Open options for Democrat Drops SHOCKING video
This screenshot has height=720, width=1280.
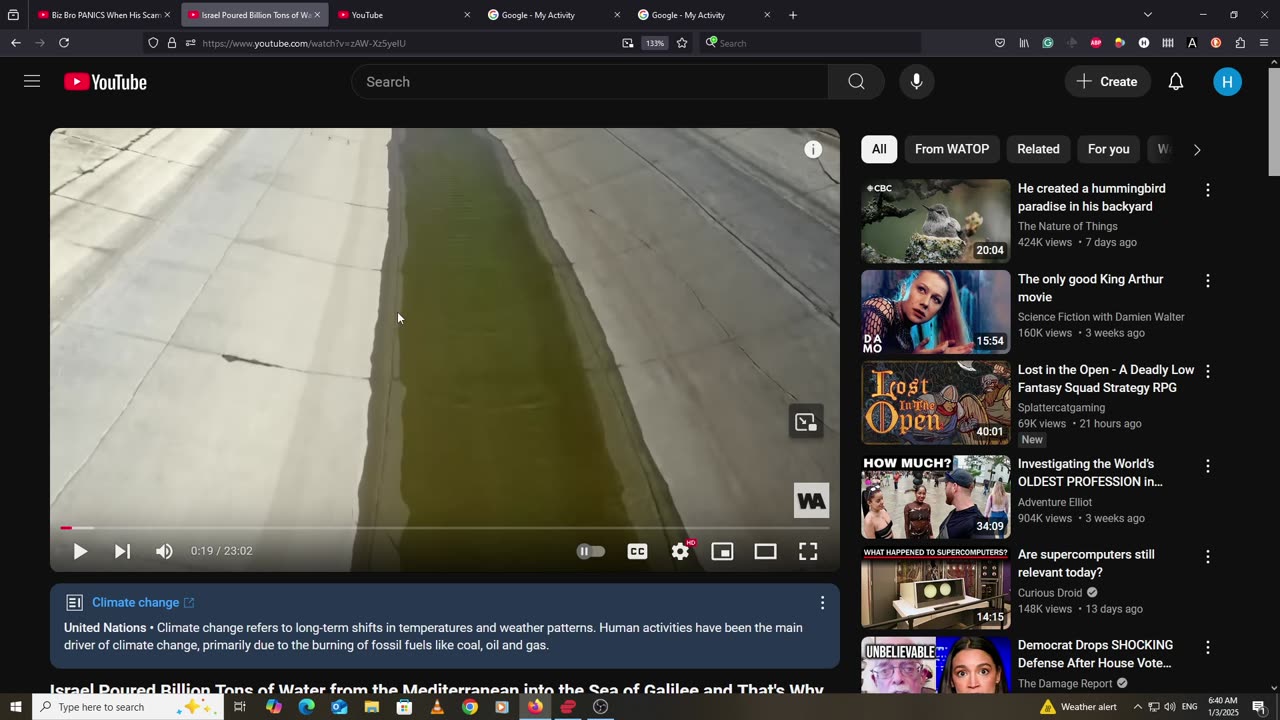tap(1207, 647)
